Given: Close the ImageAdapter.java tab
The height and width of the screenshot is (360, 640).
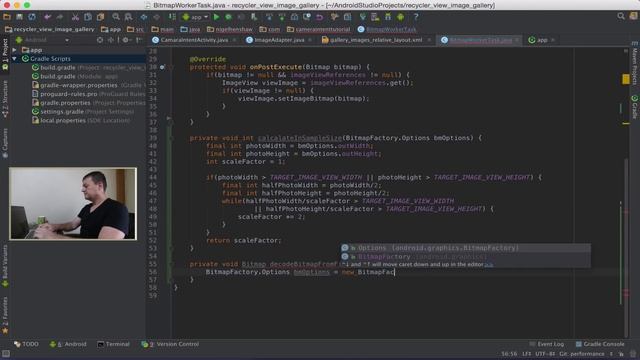Looking at the screenshot, I should pyautogui.click(x=310, y=40).
